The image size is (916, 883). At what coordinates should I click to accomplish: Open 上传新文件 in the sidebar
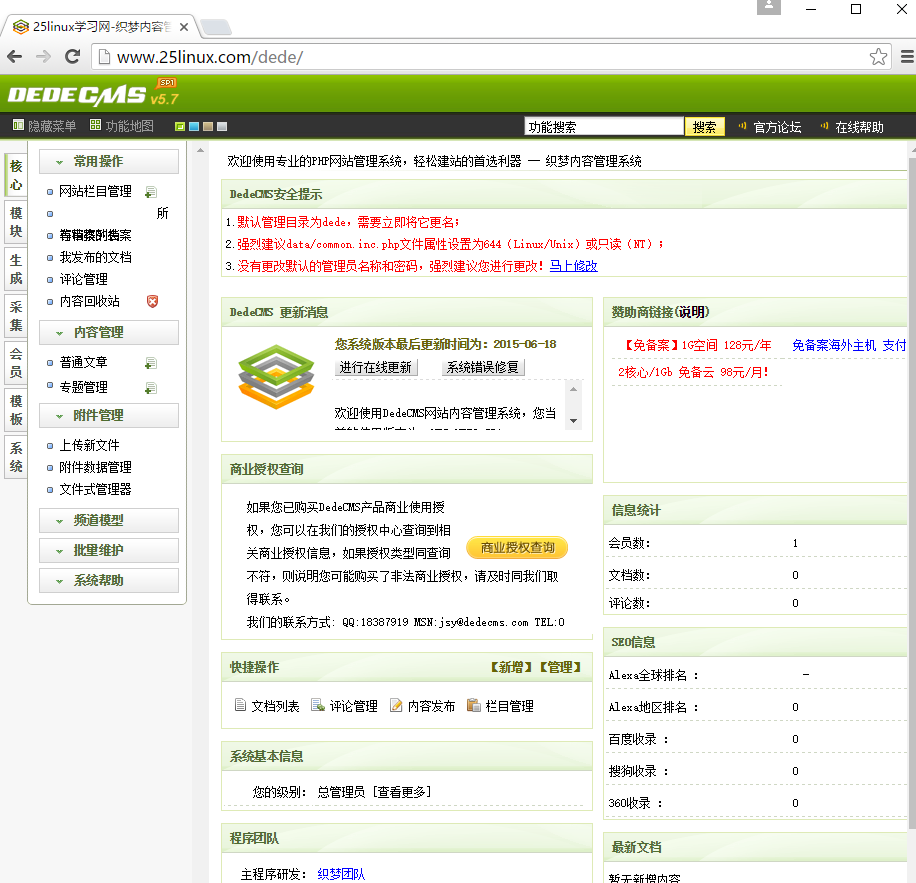89,446
